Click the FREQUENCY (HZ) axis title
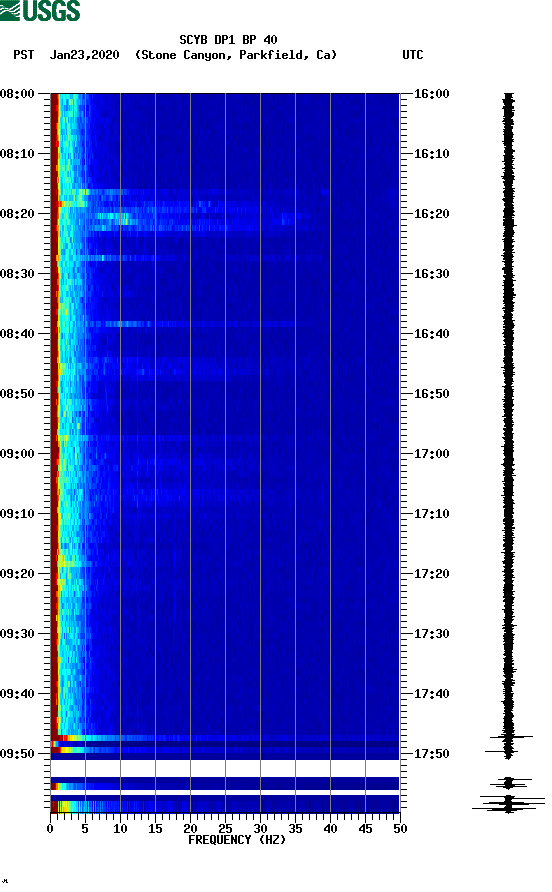Viewport: 552px width, 892px height. [x=237, y=840]
